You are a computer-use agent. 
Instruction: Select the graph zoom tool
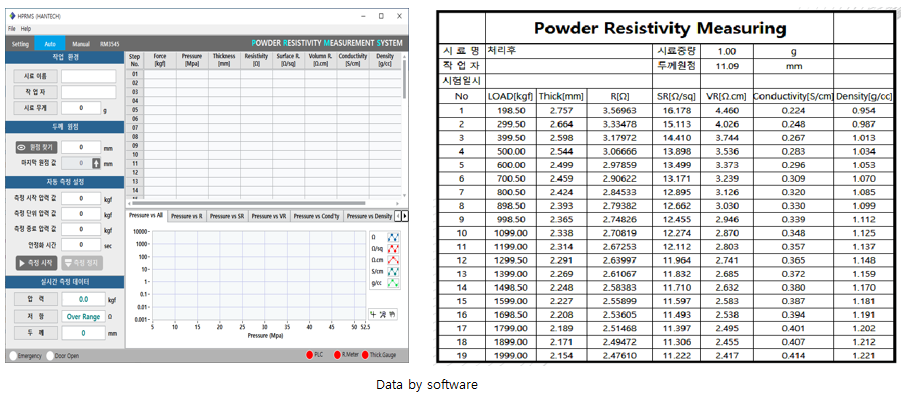(x=383, y=314)
